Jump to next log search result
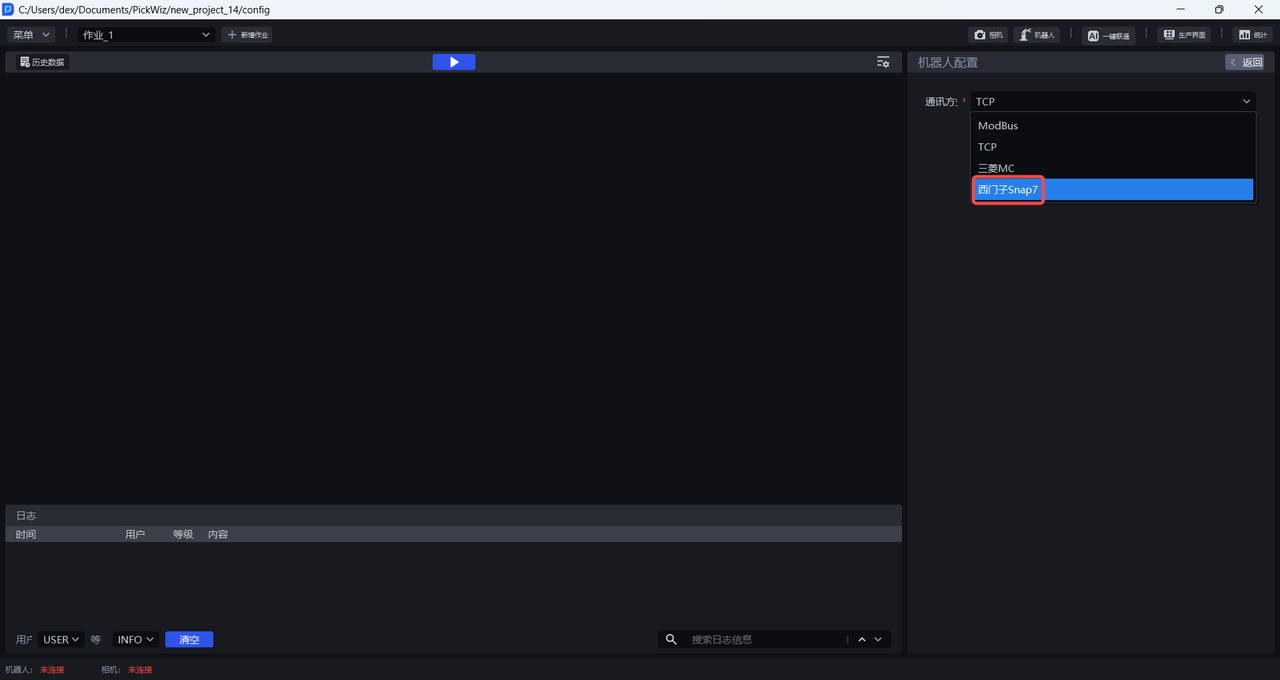 tap(878, 640)
